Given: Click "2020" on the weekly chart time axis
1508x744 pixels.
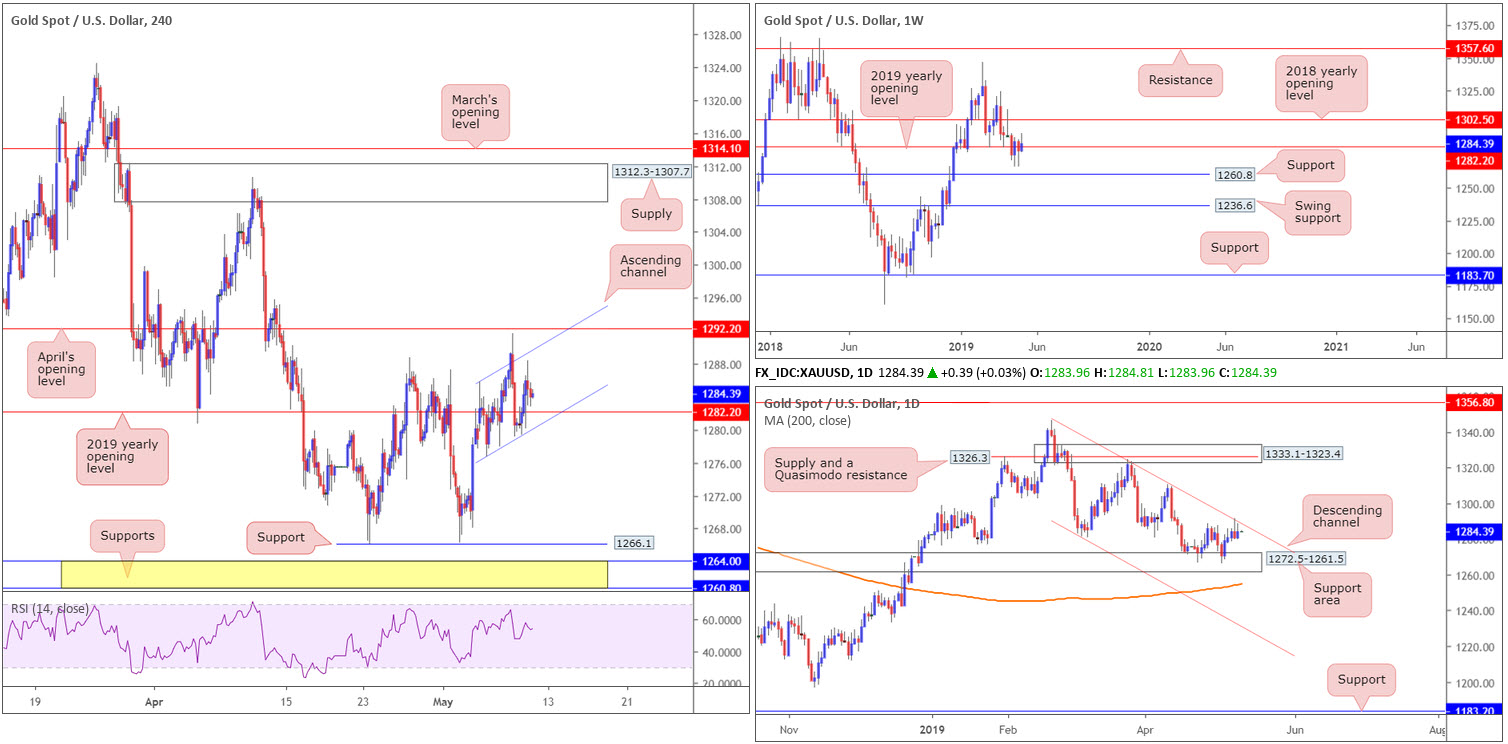Looking at the screenshot, I should coord(1149,346).
